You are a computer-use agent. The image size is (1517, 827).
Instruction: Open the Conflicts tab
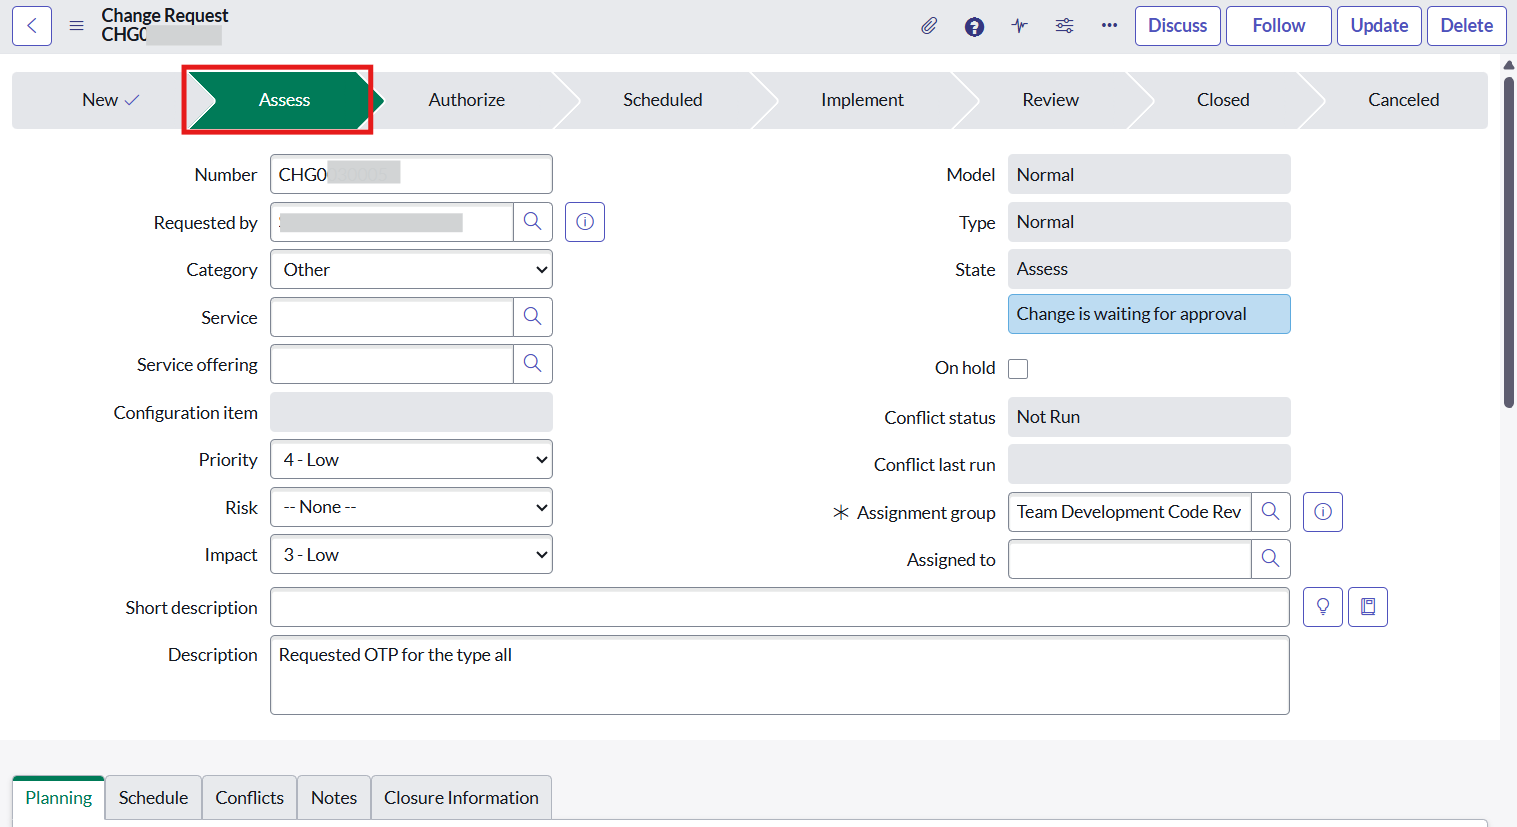click(250, 798)
